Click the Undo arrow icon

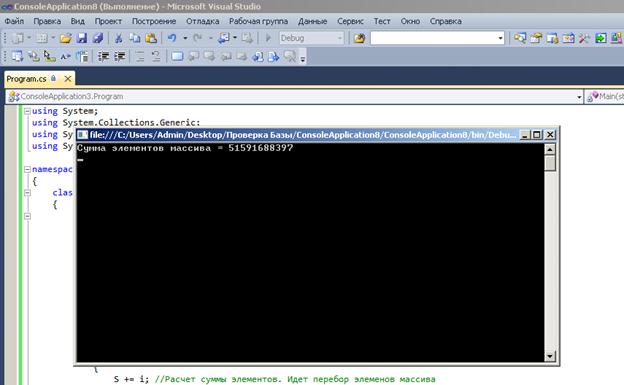pos(172,38)
